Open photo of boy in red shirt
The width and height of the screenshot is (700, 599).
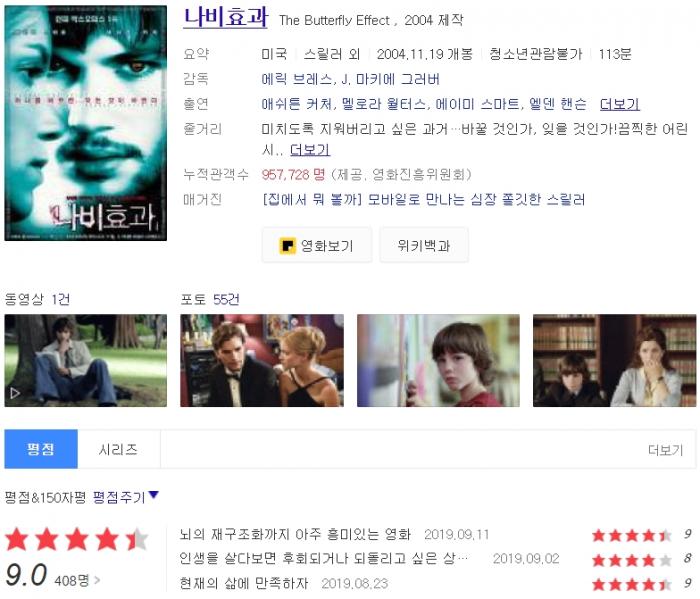(x=438, y=360)
